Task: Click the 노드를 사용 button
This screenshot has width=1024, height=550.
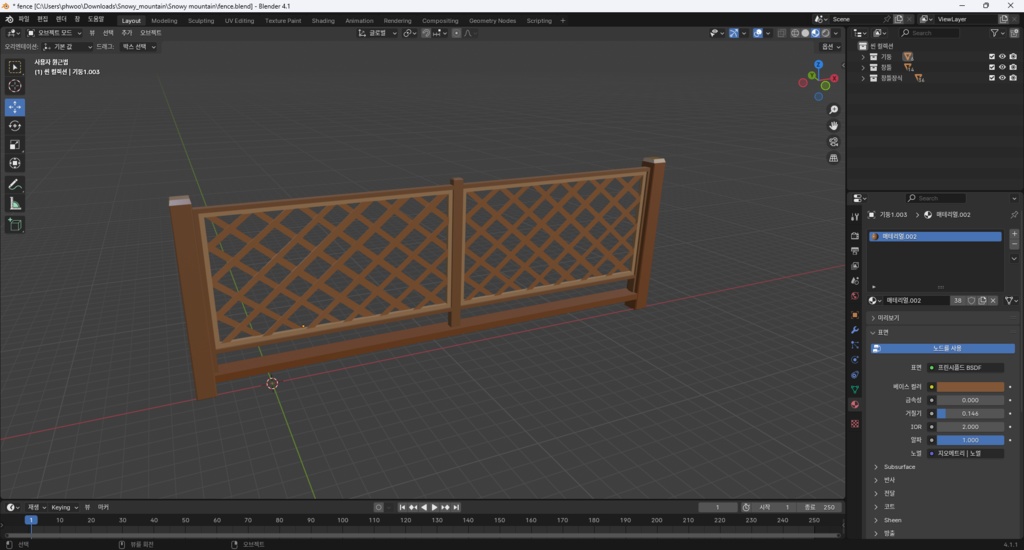Action: click(943, 348)
